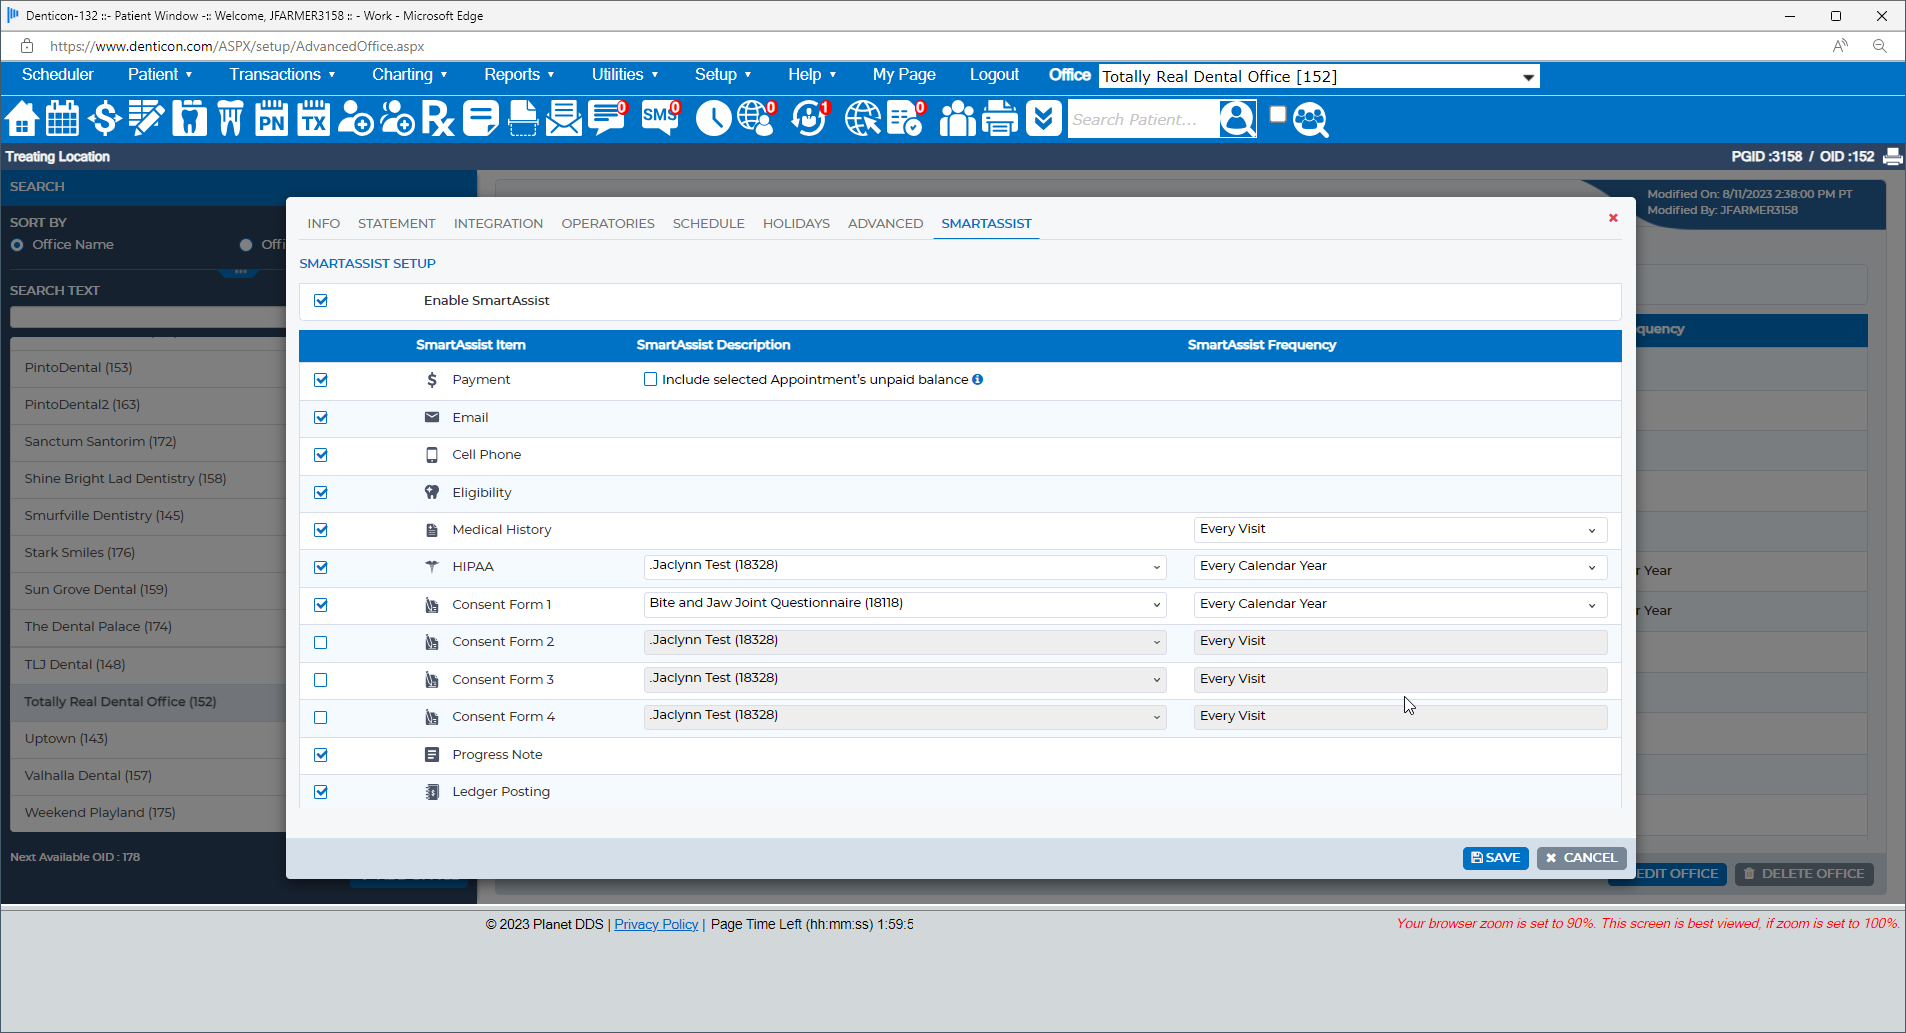The height and width of the screenshot is (1033, 1906).
Task: Select Uptown (143) office row
Action: pyautogui.click(x=148, y=739)
